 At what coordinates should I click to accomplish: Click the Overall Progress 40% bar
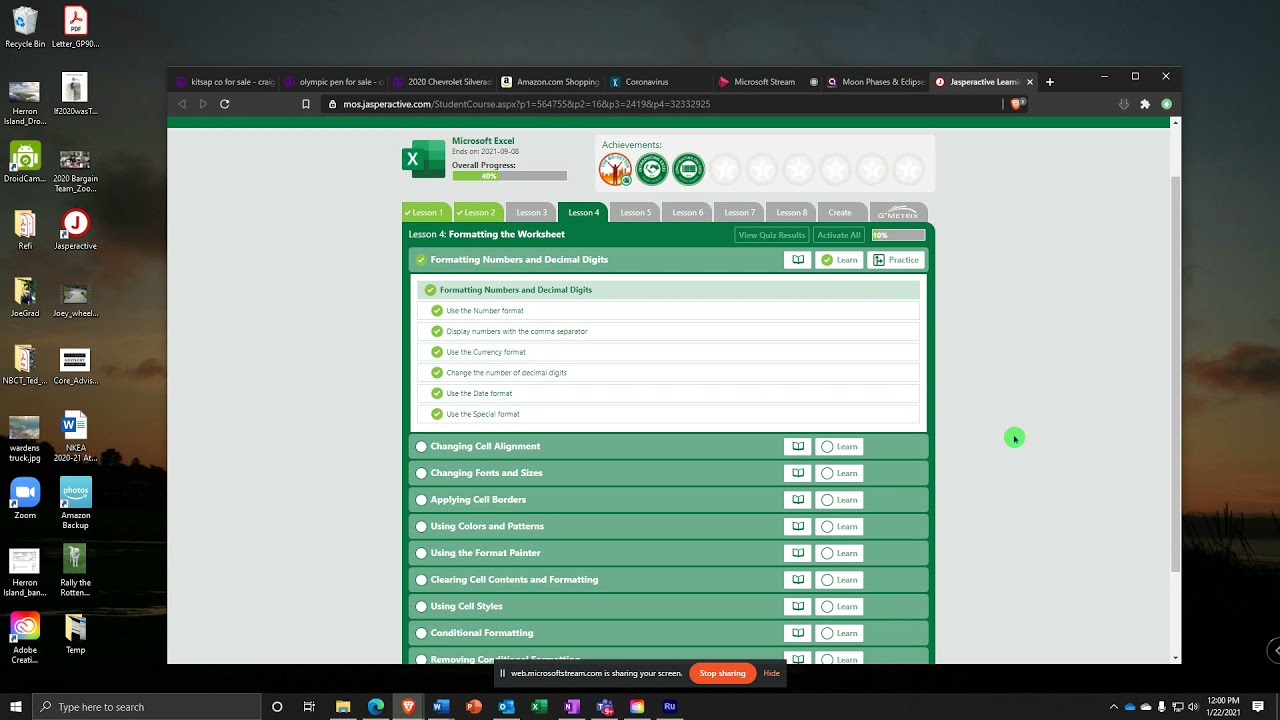click(509, 176)
